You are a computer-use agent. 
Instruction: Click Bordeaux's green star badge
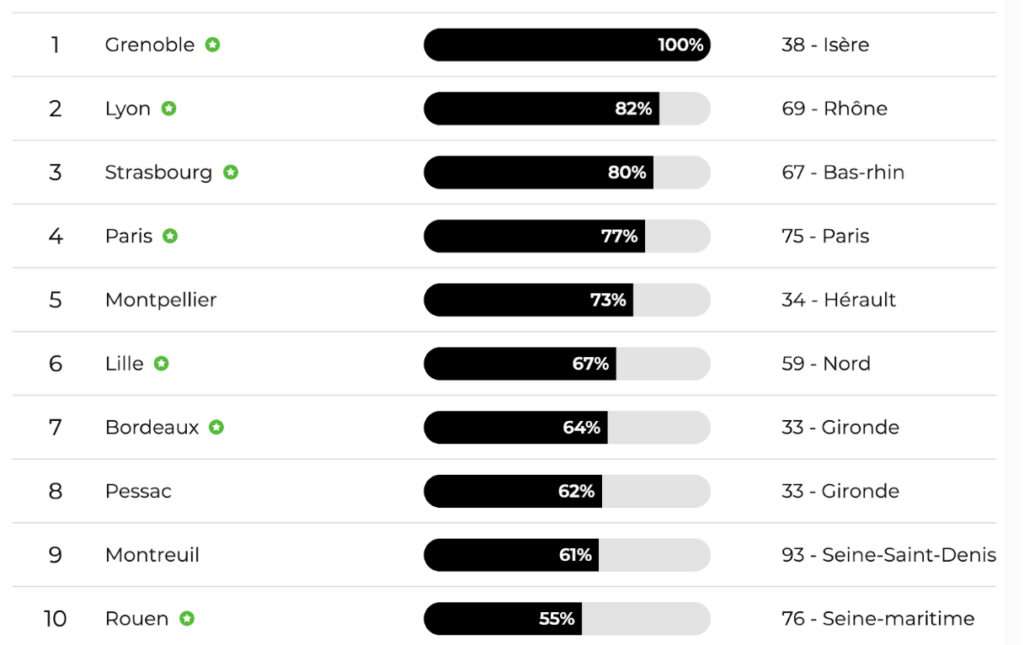point(216,428)
